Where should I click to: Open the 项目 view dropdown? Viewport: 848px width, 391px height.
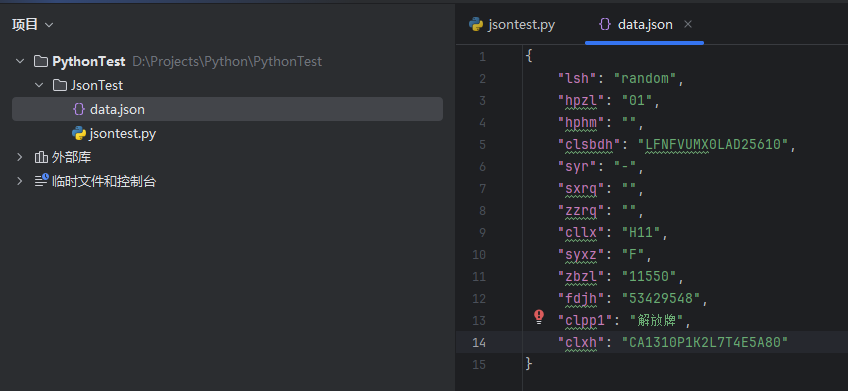click(33, 24)
